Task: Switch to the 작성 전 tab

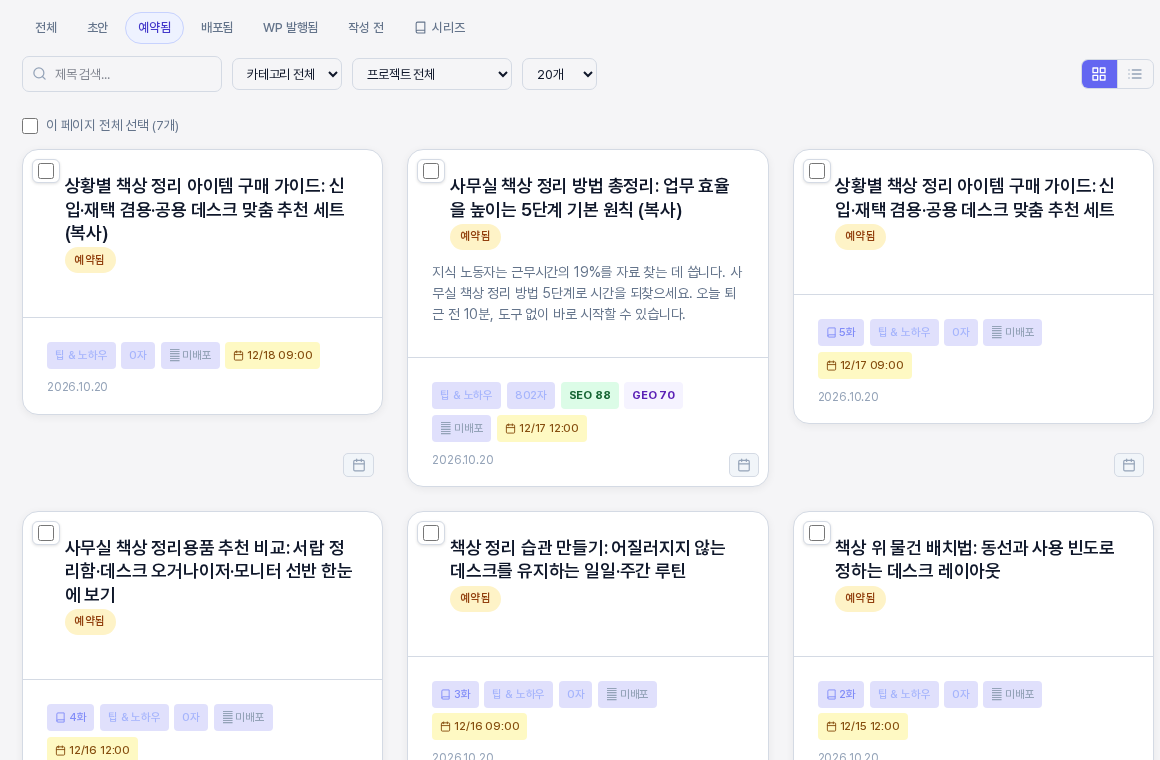Action: pyautogui.click(x=365, y=27)
